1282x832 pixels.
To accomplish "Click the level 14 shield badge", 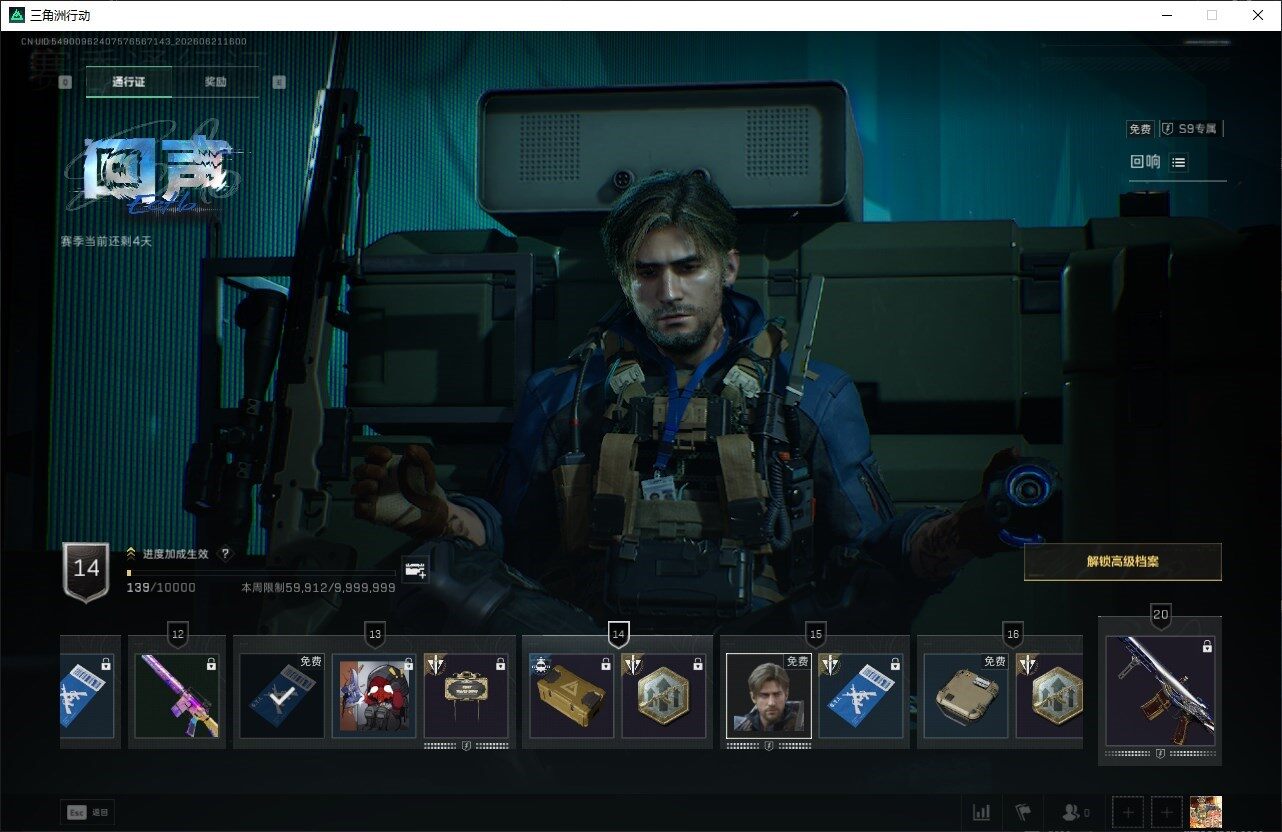I will (x=86, y=571).
